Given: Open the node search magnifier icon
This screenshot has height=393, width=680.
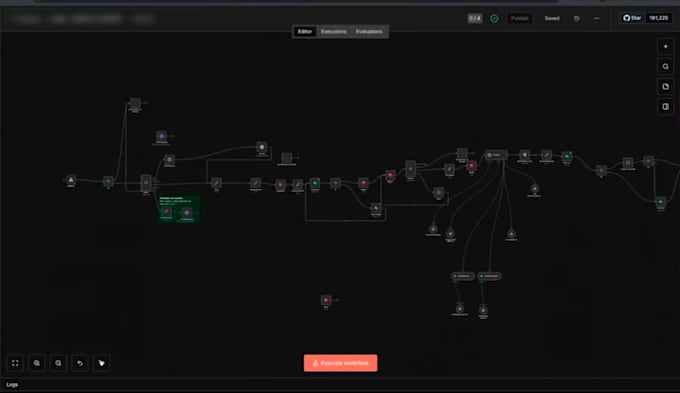Looking at the screenshot, I should pyautogui.click(x=665, y=66).
